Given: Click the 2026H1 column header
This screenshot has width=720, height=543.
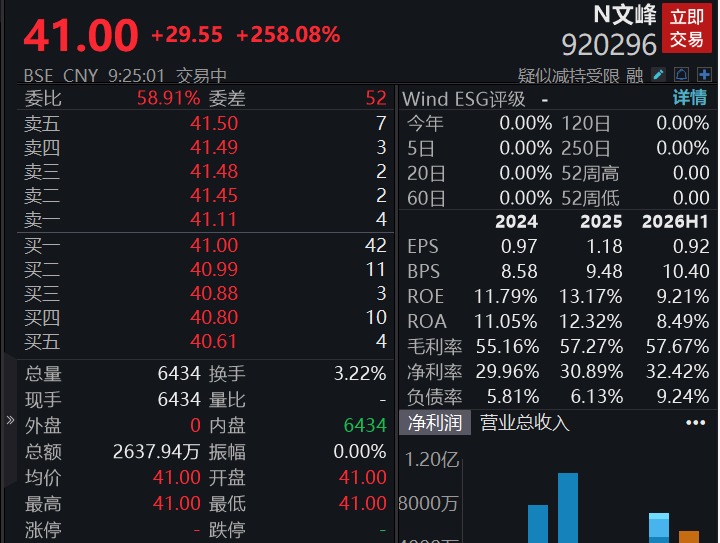Looking at the screenshot, I should pos(675,222).
